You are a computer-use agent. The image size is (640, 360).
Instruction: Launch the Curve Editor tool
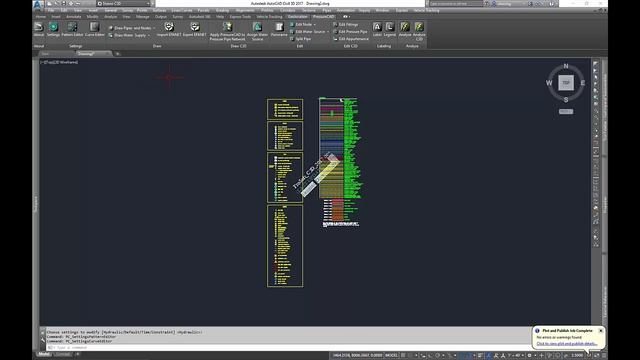pos(94,29)
